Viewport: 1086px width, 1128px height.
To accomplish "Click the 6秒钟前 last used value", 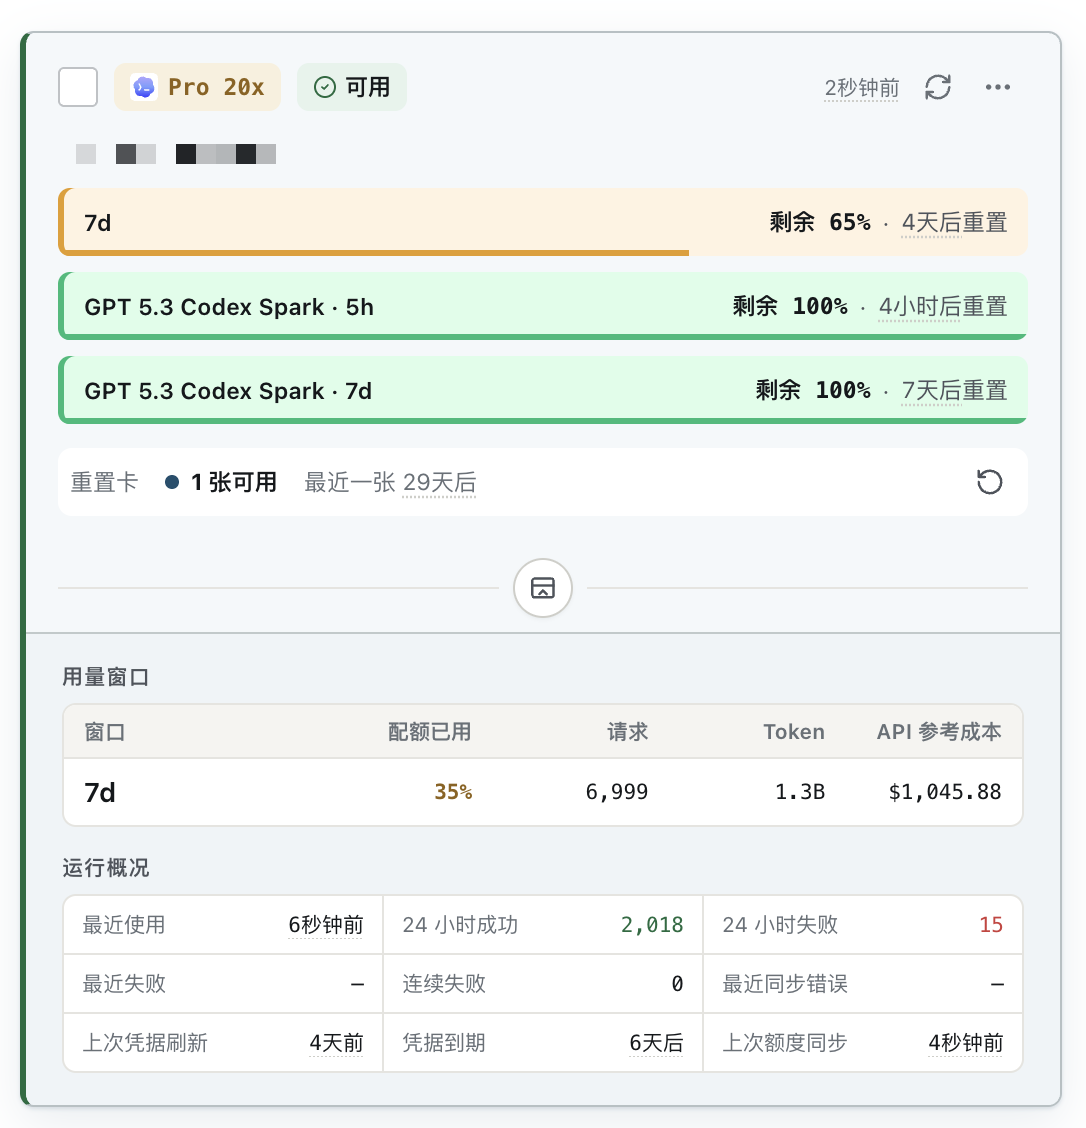I will coord(326,924).
